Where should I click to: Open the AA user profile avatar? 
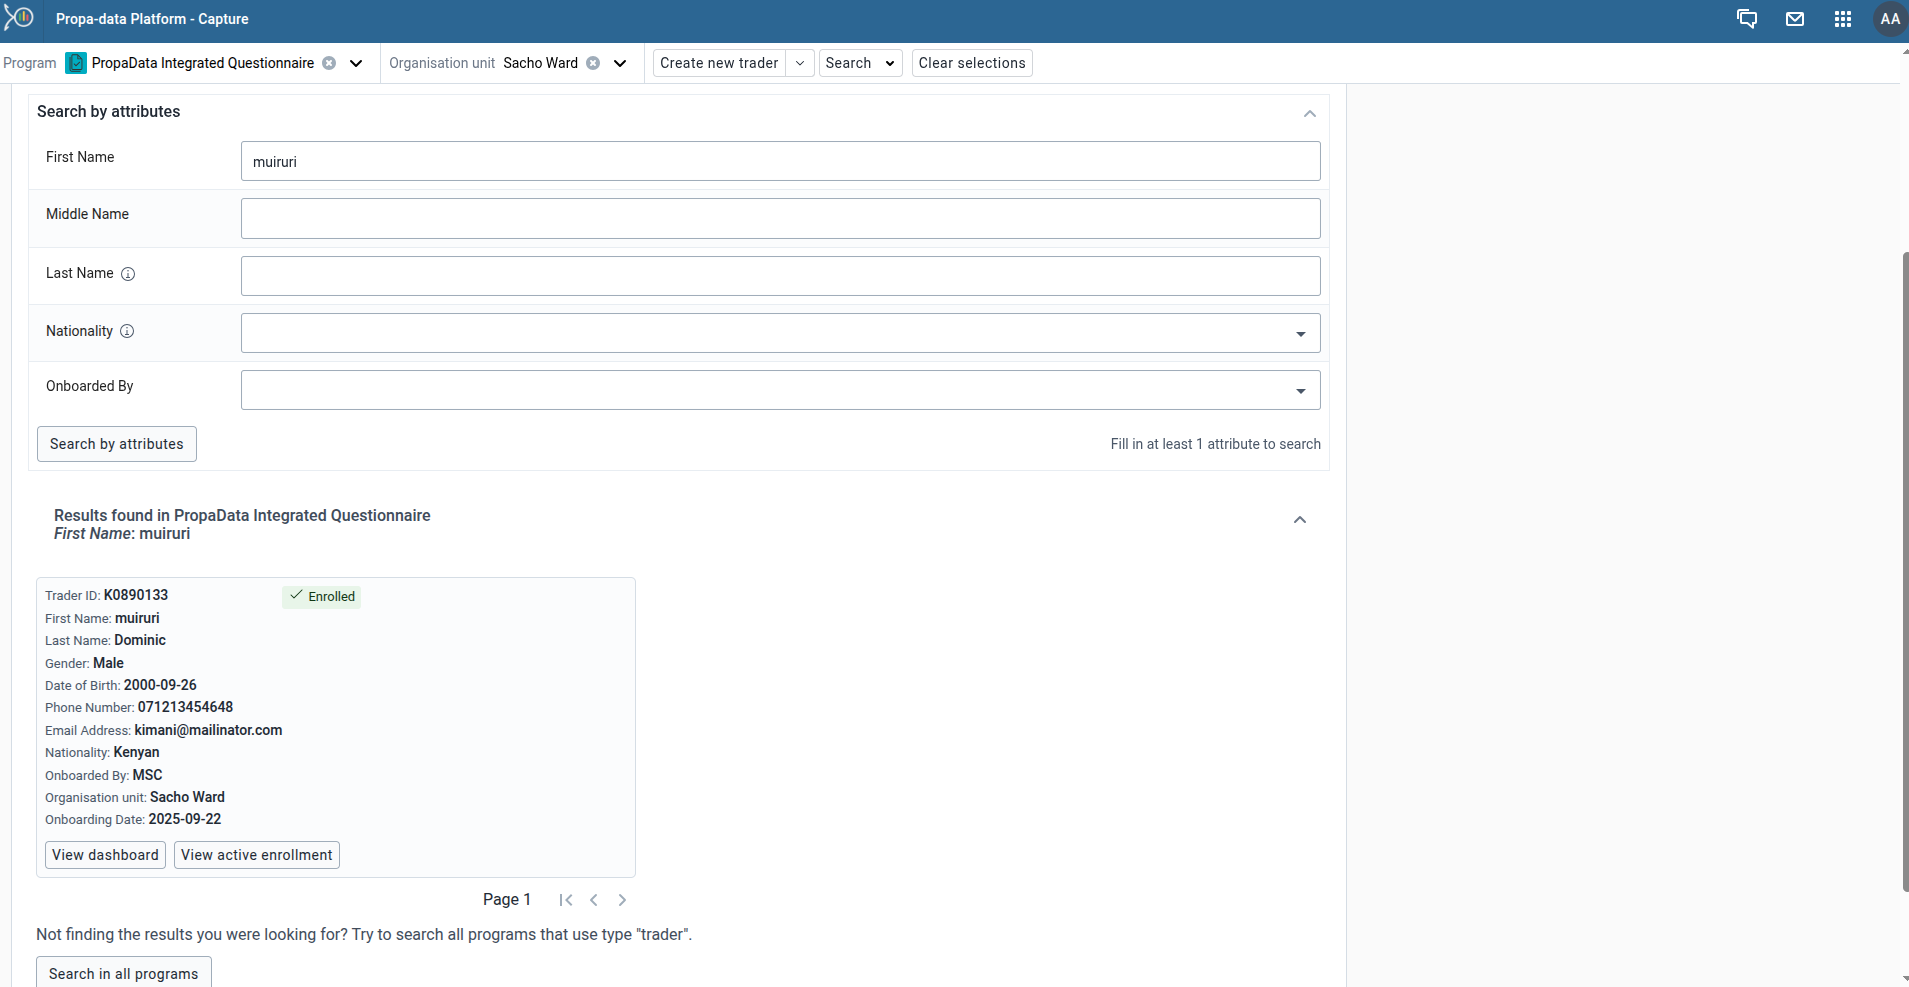click(1889, 19)
